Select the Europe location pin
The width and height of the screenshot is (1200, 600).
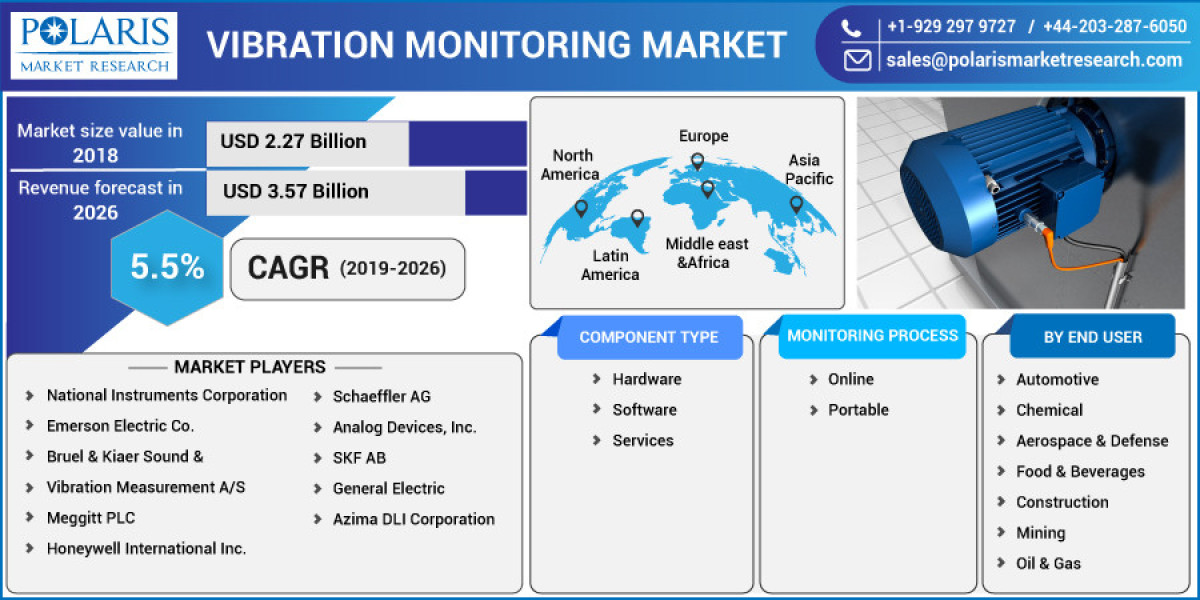[x=697, y=160]
